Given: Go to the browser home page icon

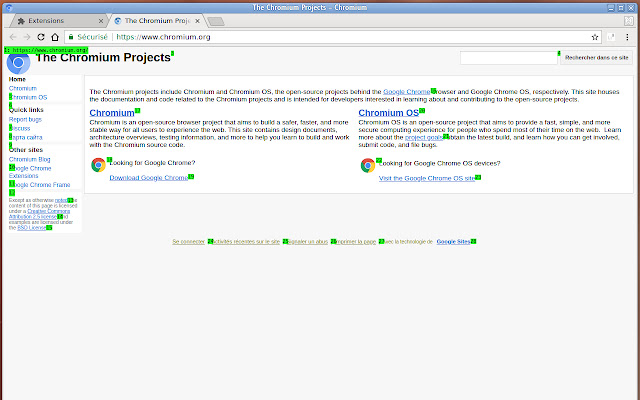Looking at the screenshot, I should click(x=55, y=37).
